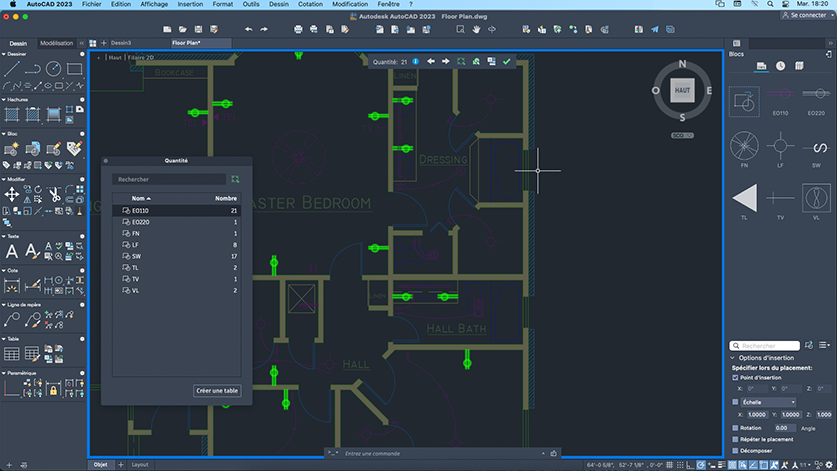This screenshot has width=837, height=471.
Task: Select the LF row in Quantité list
Action: click(177, 245)
